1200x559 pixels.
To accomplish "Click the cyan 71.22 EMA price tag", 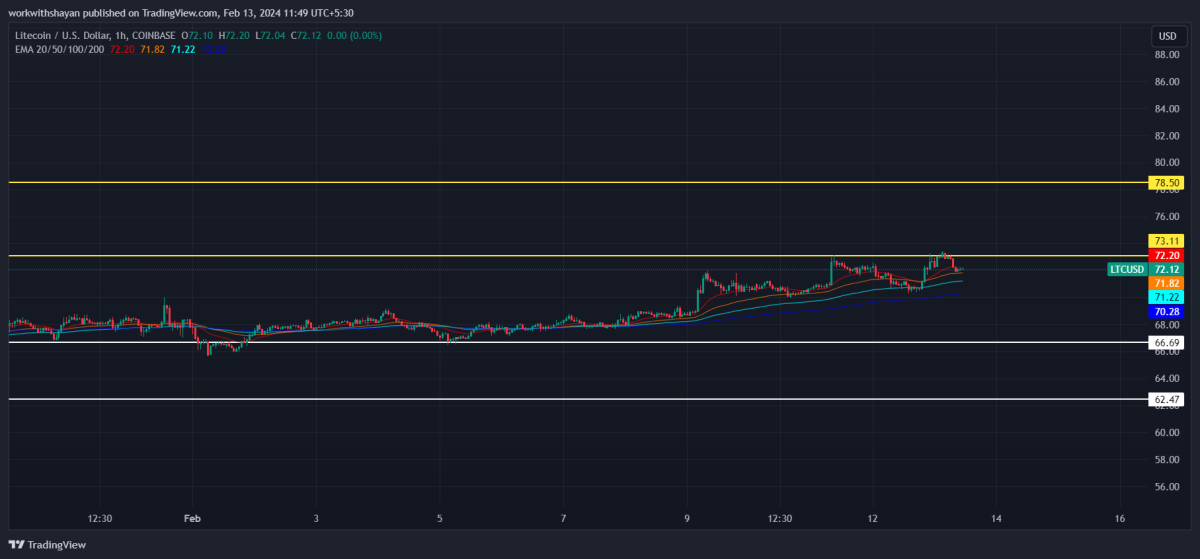I will (x=1168, y=298).
